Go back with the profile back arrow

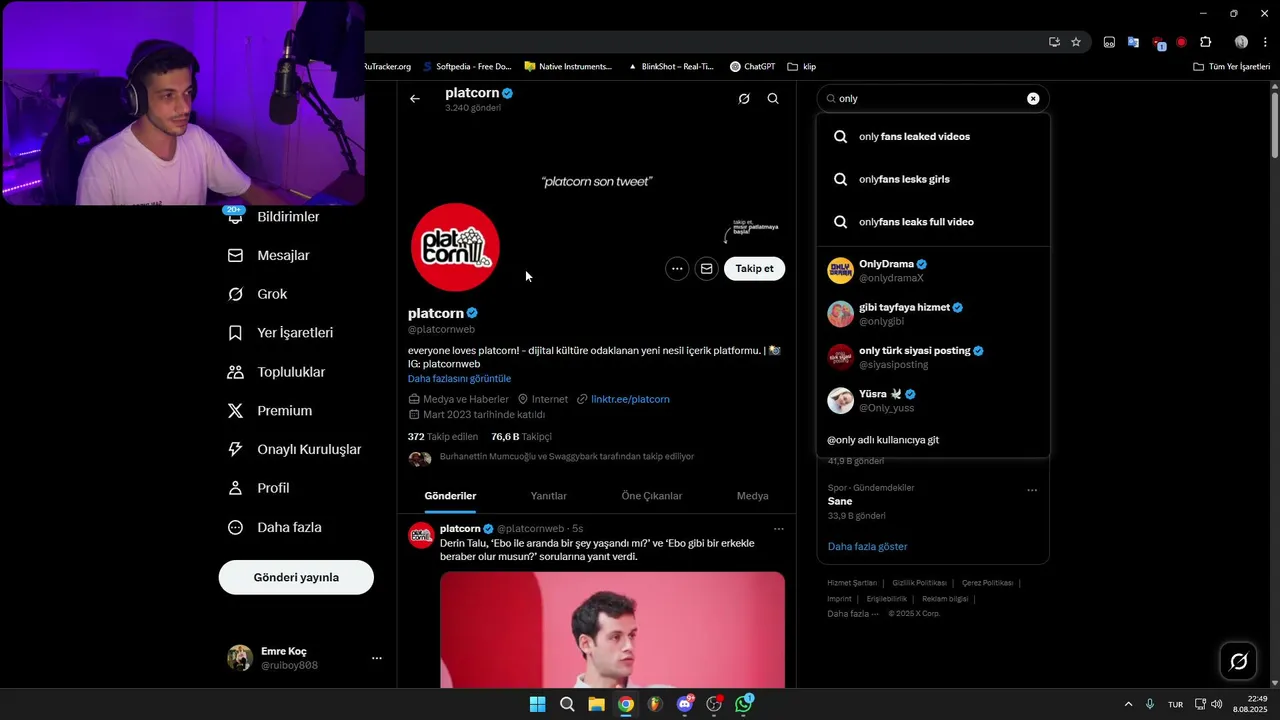tap(415, 99)
